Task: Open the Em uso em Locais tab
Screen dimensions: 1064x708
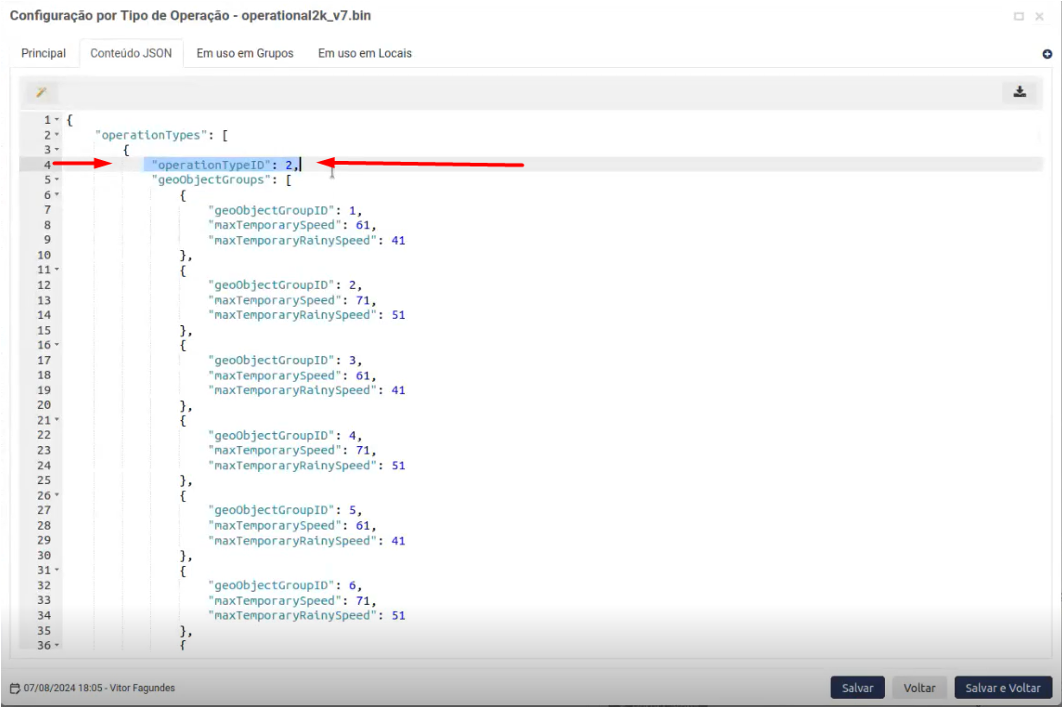Action: tap(365, 53)
